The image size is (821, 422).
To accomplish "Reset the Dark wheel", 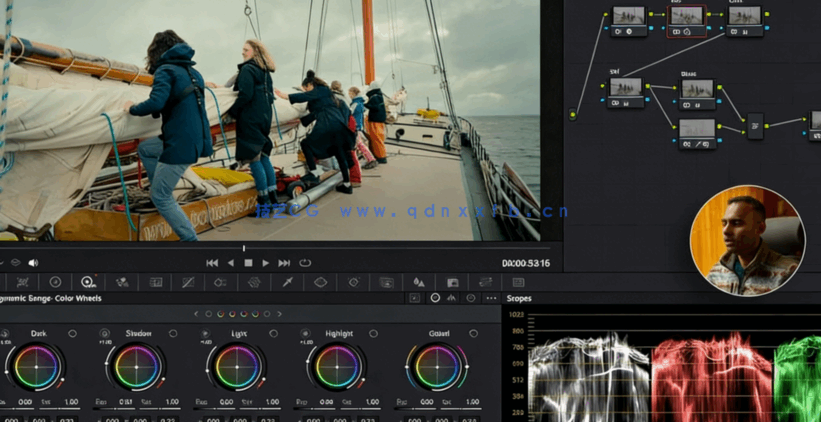I will point(72,334).
